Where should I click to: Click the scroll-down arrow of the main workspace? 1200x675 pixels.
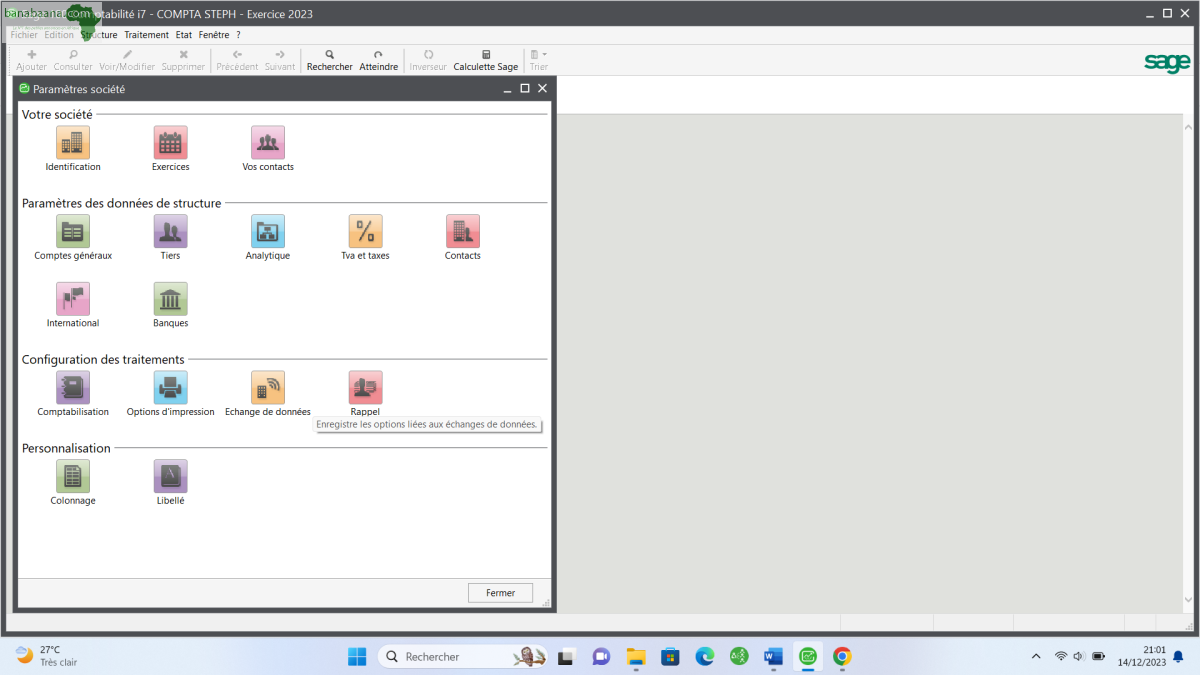click(x=1189, y=600)
